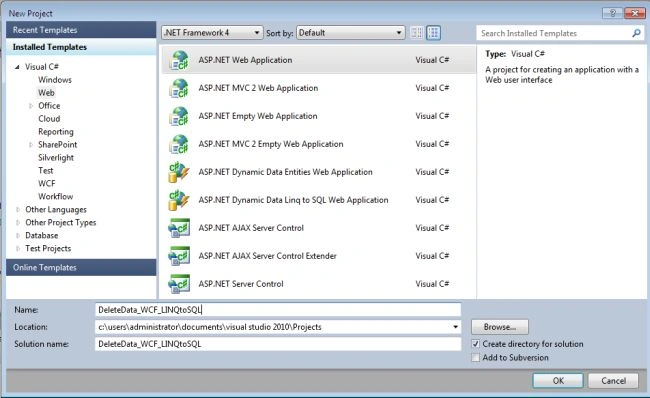Select ASP.NET Dynamic Data Entities Web Application text

point(285,172)
